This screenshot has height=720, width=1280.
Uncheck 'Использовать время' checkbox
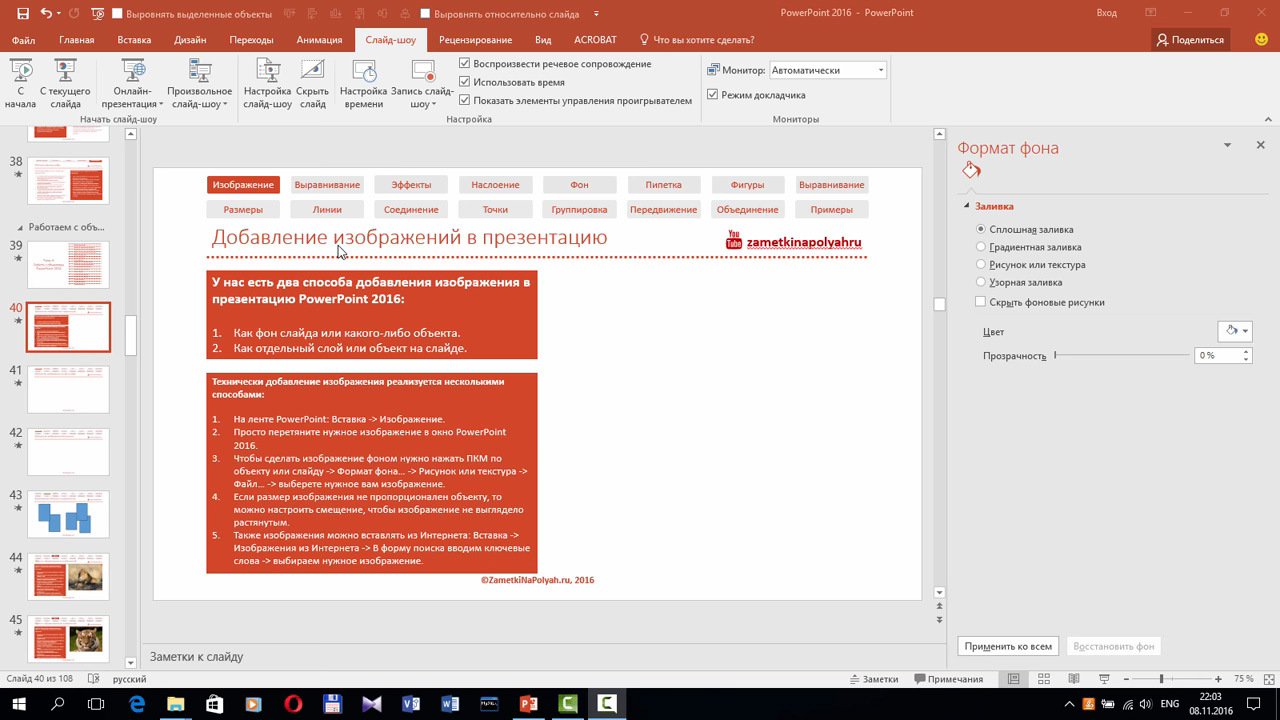464,82
